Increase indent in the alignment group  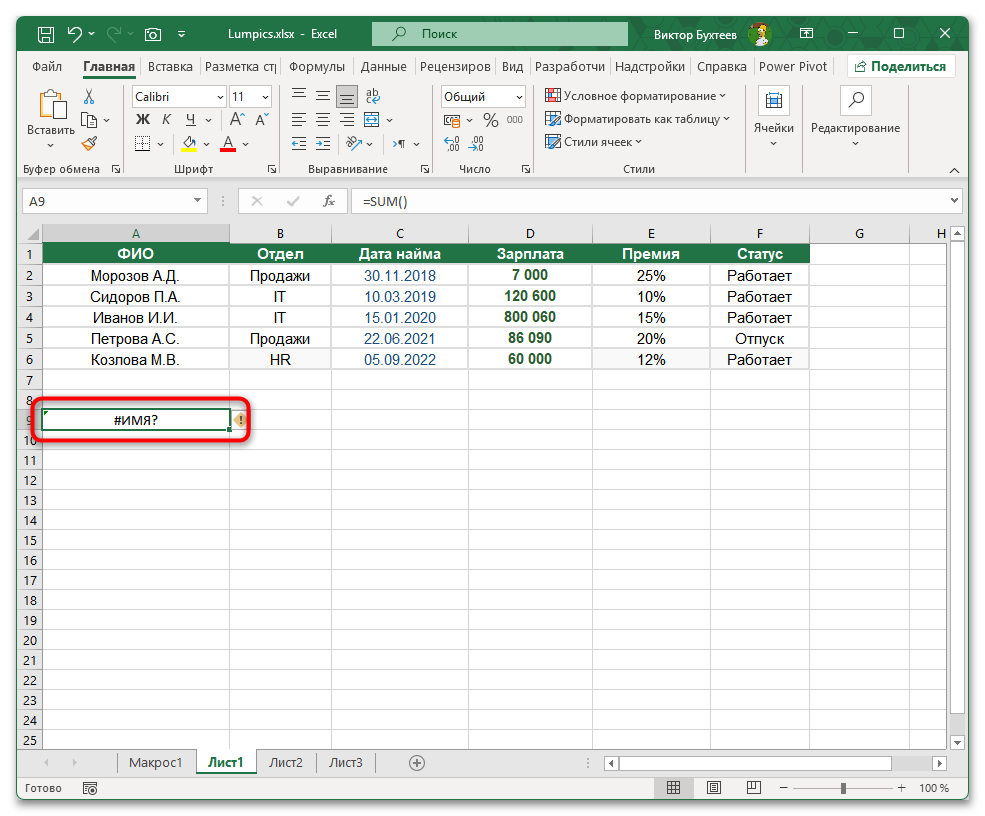coord(323,144)
